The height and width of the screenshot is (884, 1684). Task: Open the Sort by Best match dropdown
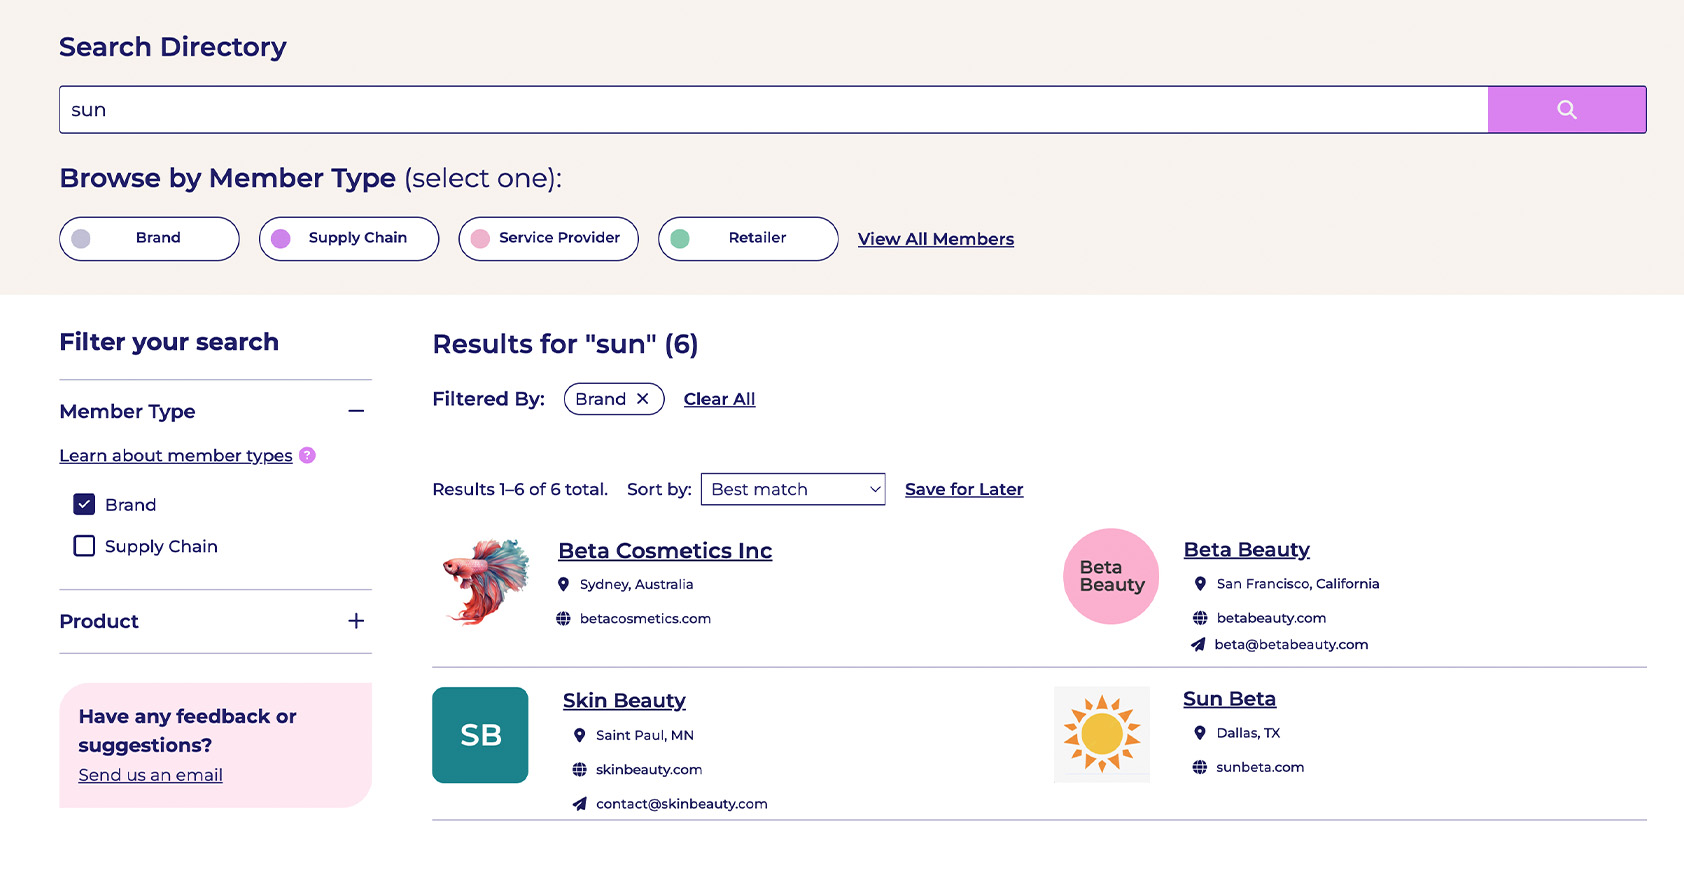792,489
